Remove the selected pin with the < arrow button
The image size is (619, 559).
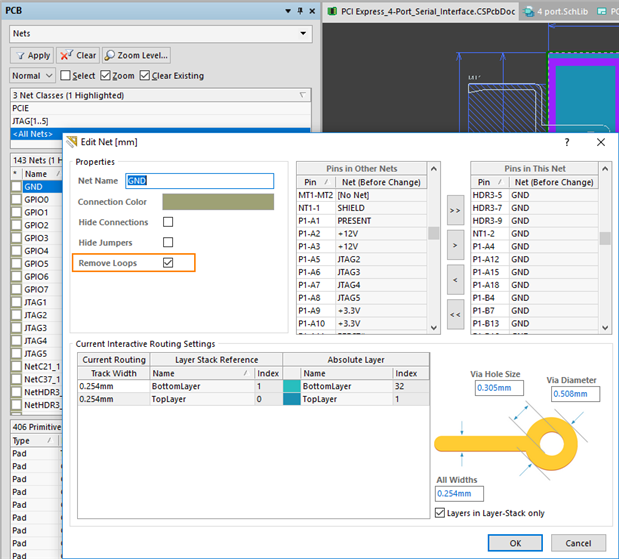tap(455, 280)
